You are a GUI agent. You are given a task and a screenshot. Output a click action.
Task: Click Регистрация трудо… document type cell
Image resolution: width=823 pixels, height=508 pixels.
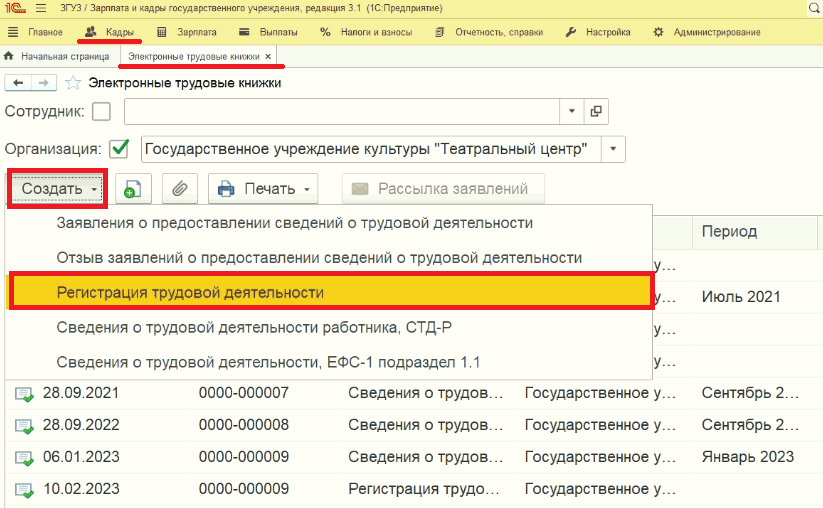424,489
